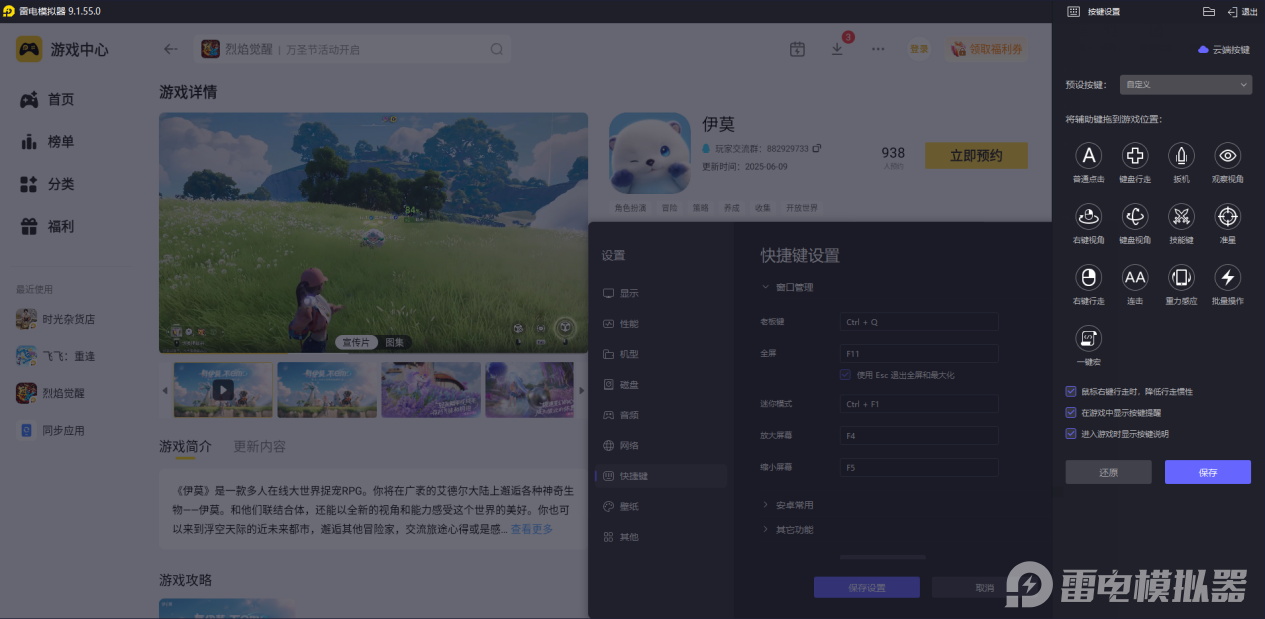1265x619 pixels.
Task: Open the downloads icon with badge
Action: [838, 49]
